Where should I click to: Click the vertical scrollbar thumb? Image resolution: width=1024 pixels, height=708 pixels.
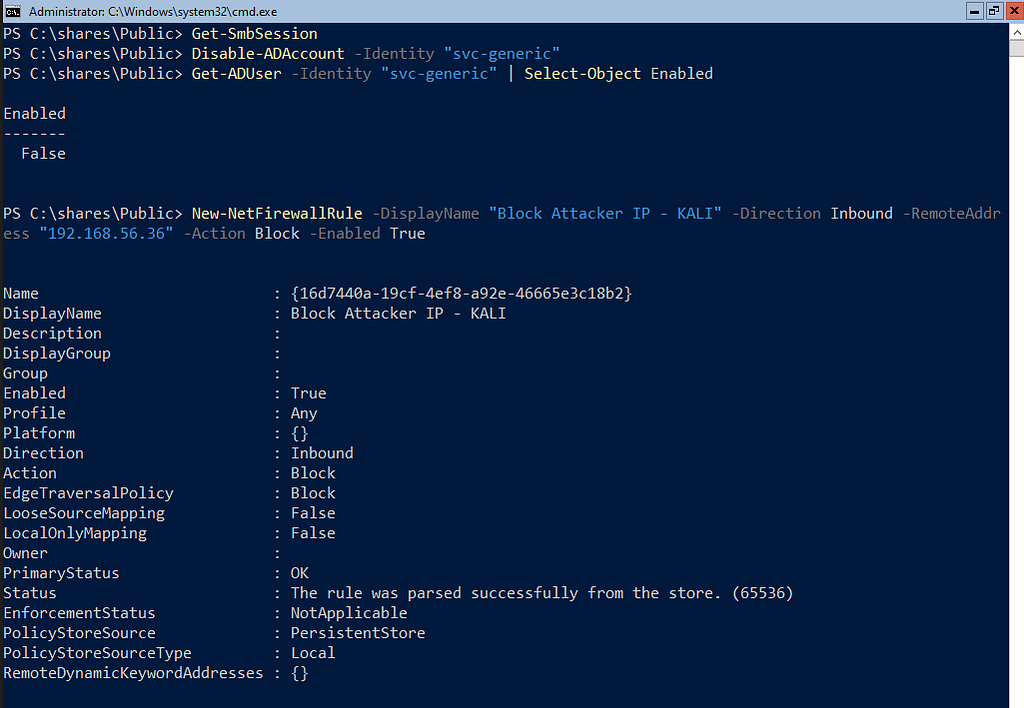(x=1016, y=48)
